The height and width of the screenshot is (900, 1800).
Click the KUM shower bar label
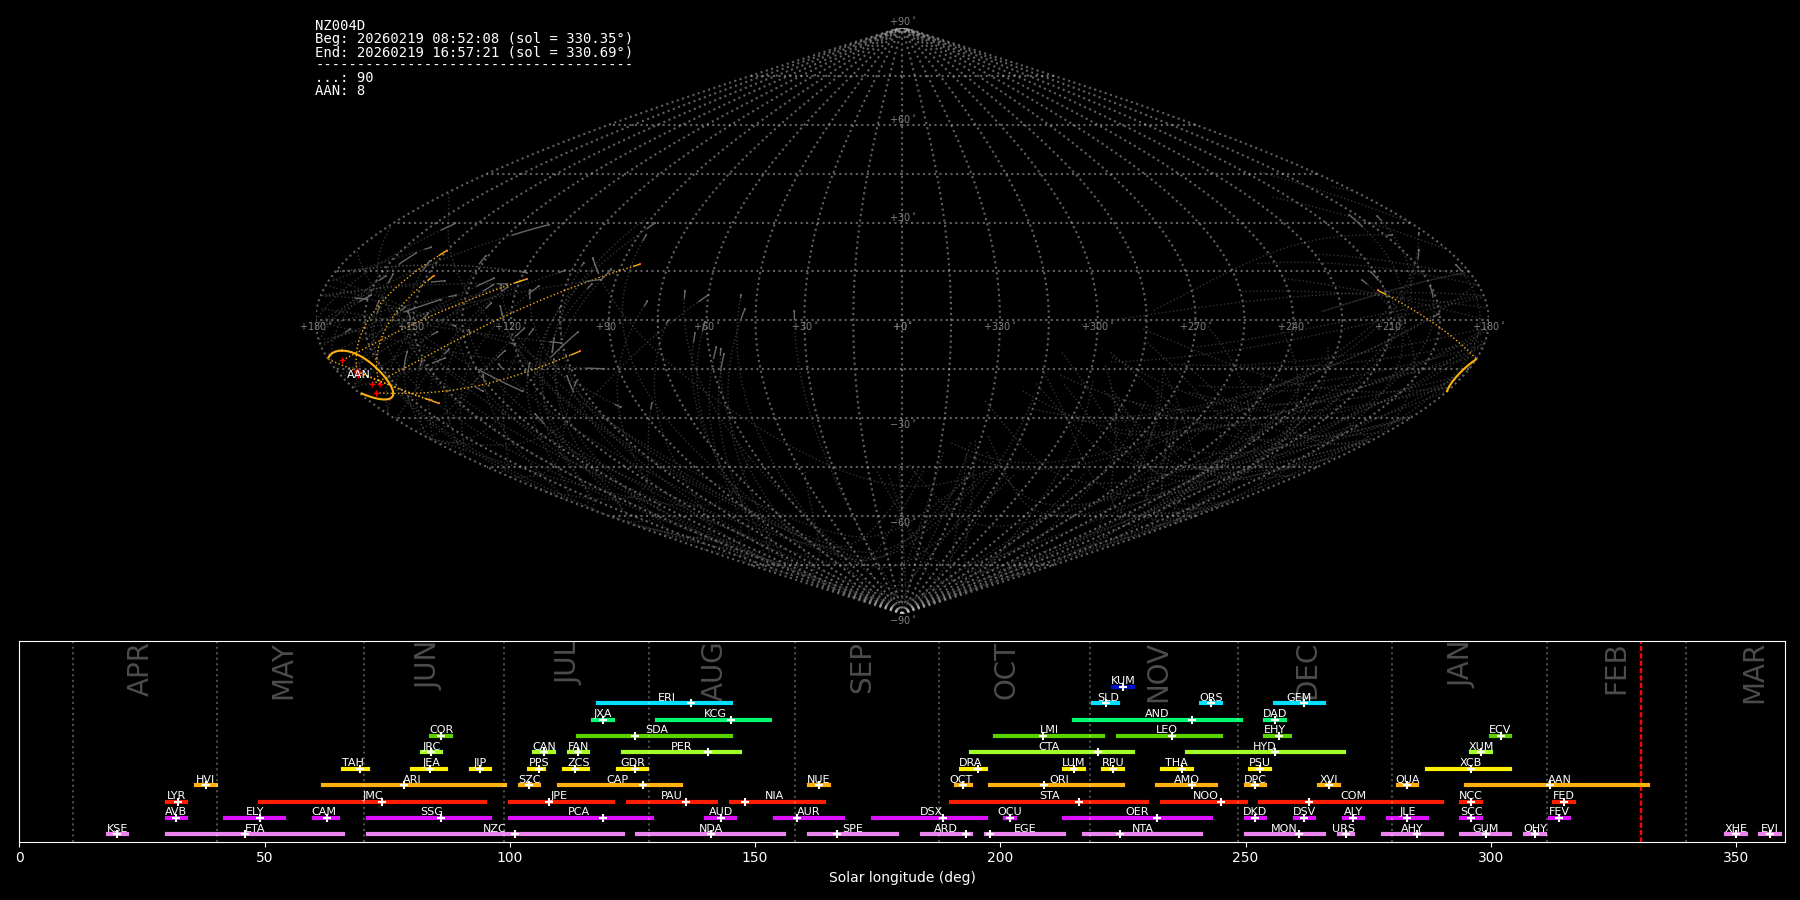tap(1123, 681)
